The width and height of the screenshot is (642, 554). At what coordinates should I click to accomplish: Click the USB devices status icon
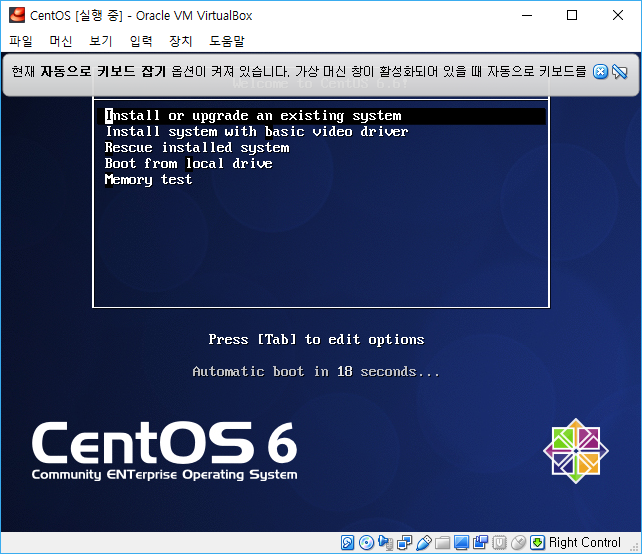coord(423,542)
